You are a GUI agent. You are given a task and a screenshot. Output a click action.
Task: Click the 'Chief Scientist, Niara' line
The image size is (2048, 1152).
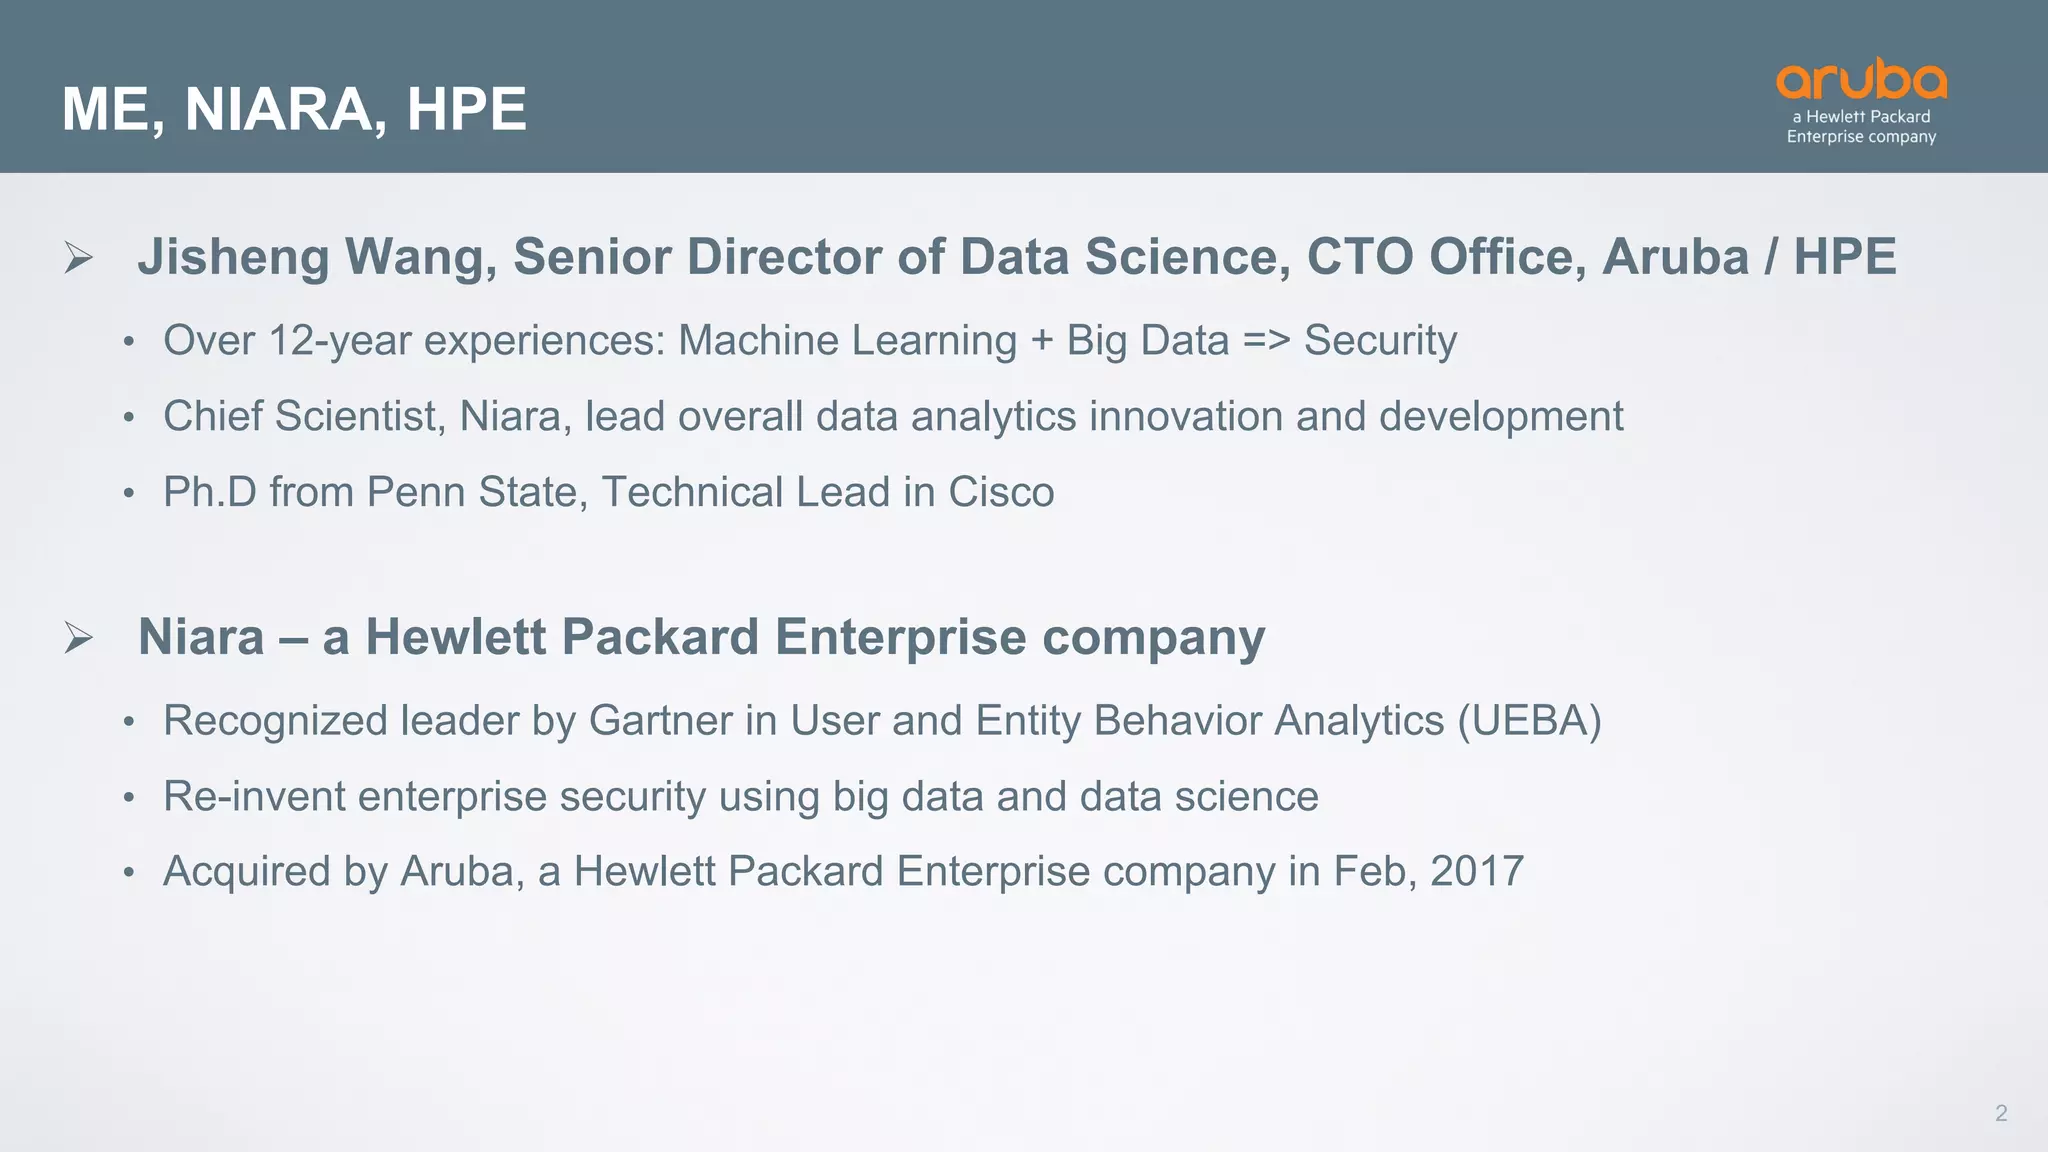pos(893,417)
